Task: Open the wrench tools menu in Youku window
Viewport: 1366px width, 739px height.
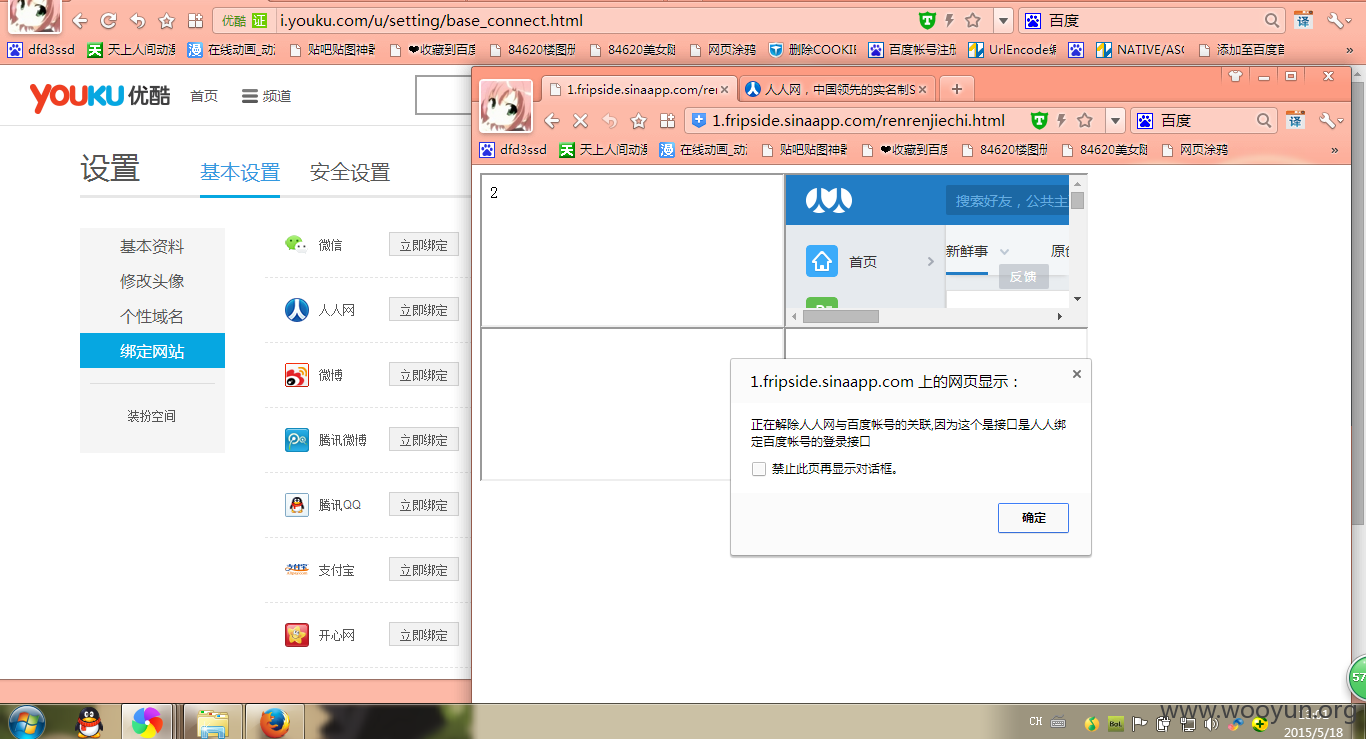Action: coord(1339,20)
